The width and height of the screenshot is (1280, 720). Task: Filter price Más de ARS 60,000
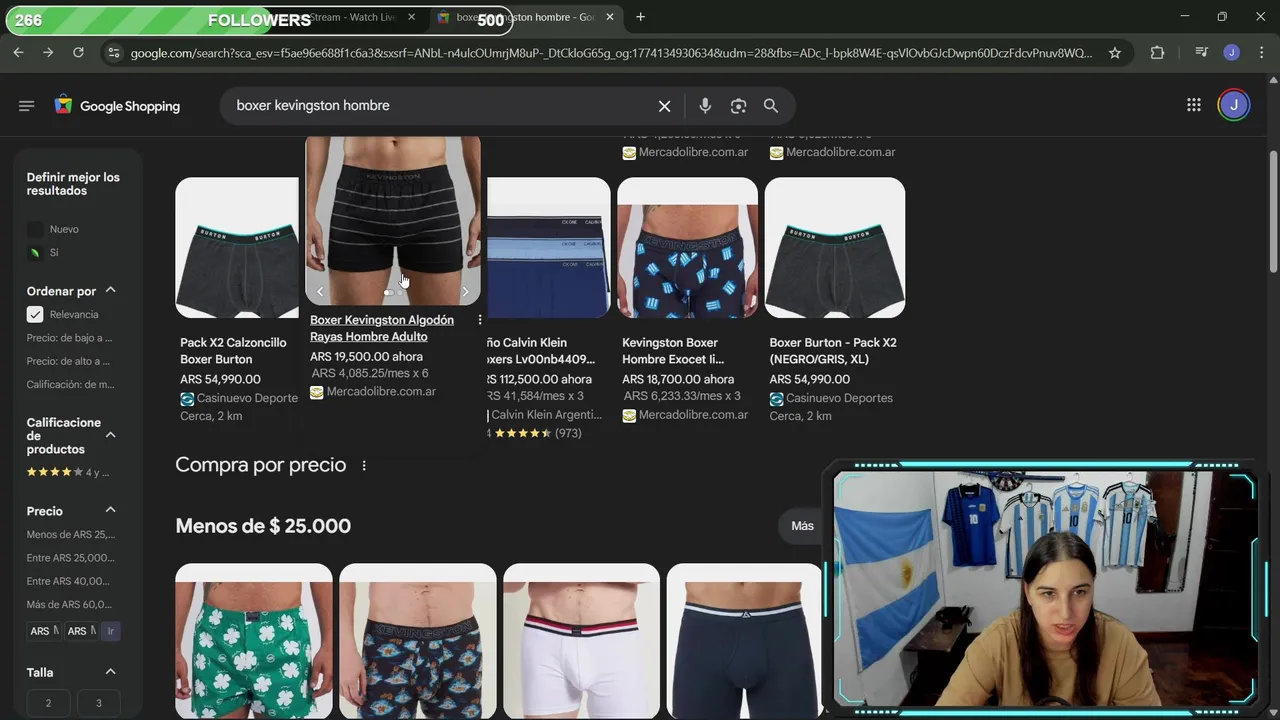tap(69, 604)
